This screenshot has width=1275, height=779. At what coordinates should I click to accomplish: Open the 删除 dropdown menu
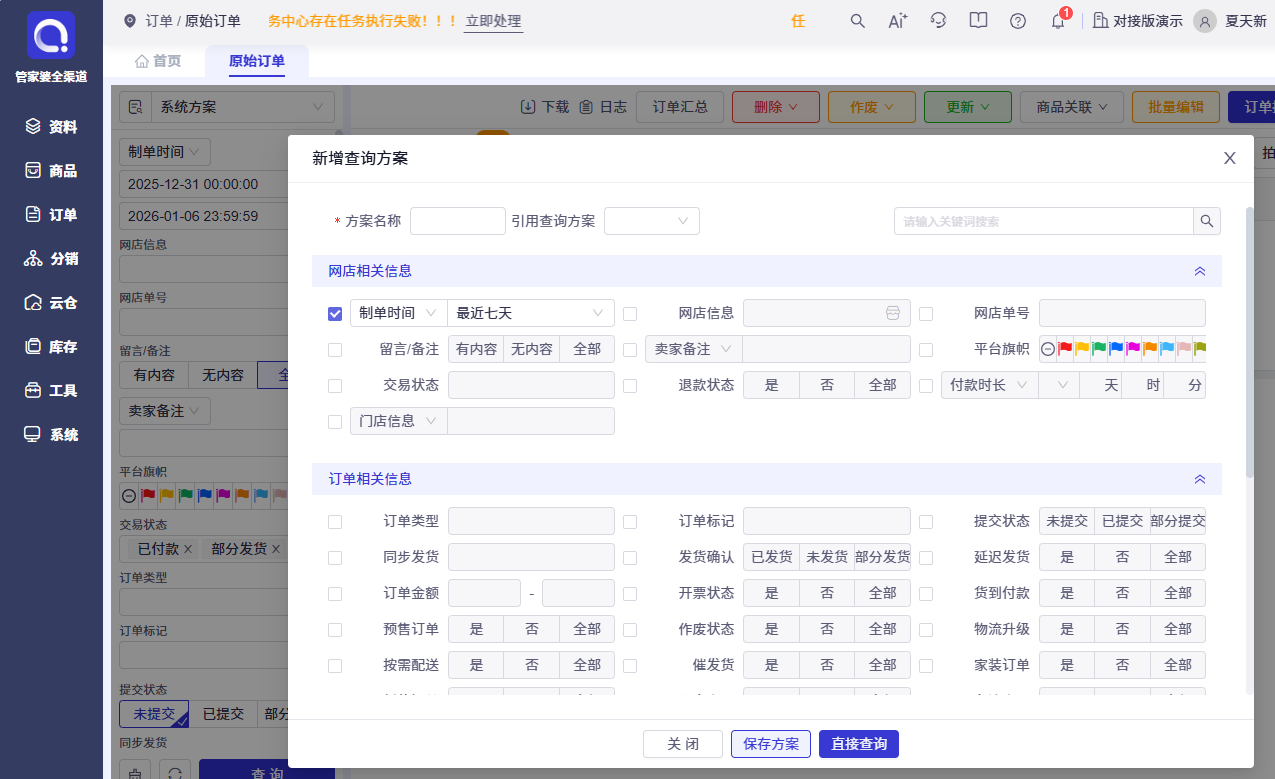pyautogui.click(x=776, y=107)
